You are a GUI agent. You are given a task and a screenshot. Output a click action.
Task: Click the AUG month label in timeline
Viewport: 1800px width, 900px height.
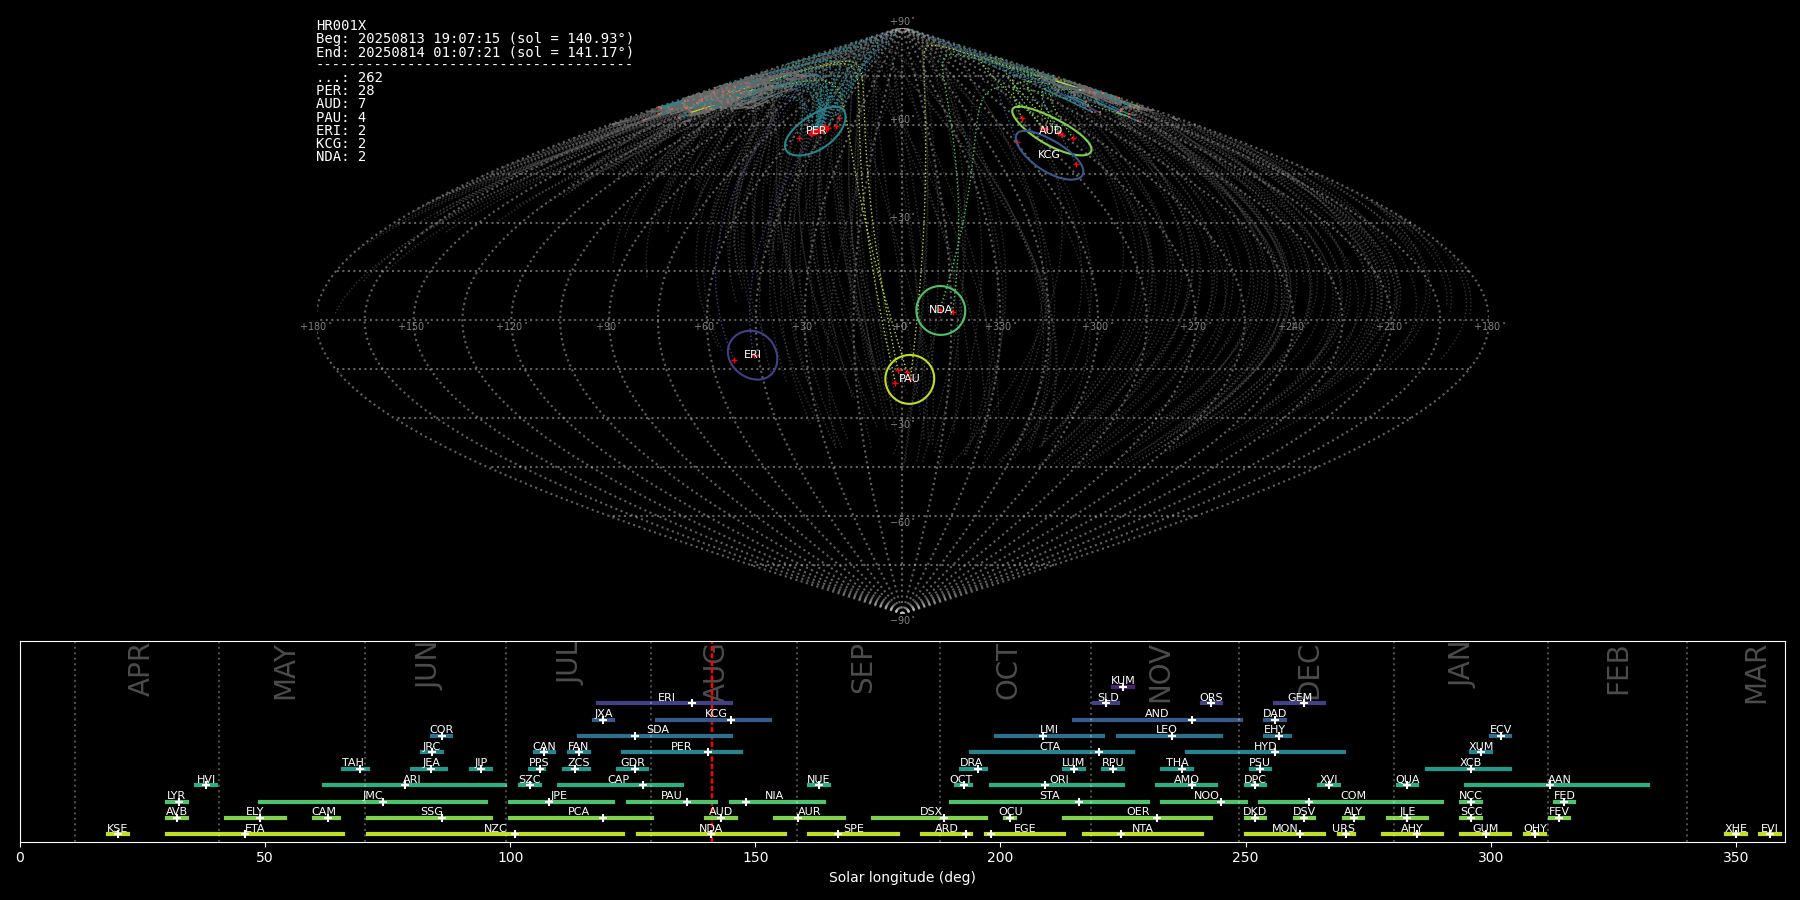point(714,672)
